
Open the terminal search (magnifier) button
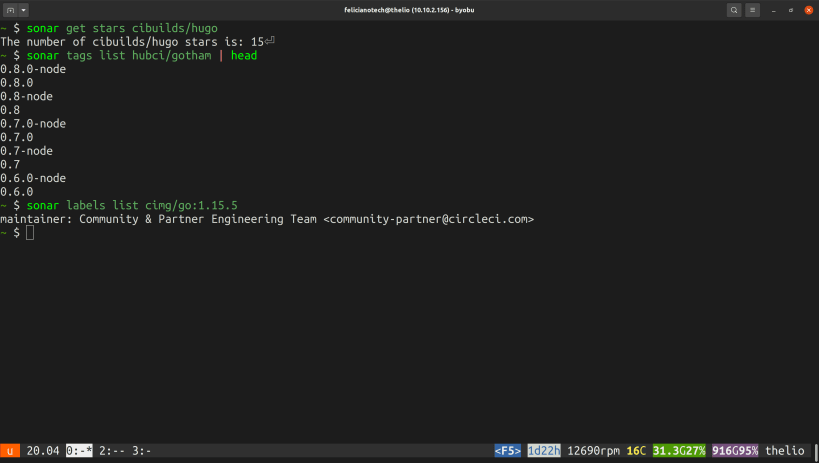pyautogui.click(x=734, y=10)
